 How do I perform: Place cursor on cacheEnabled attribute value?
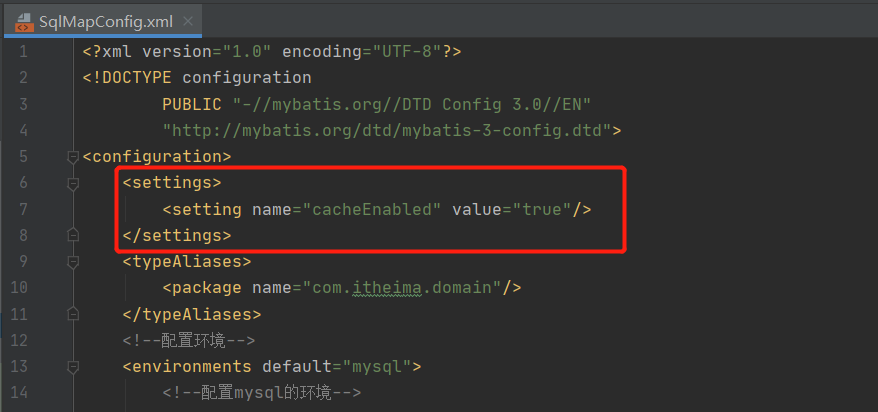[x=372, y=209]
